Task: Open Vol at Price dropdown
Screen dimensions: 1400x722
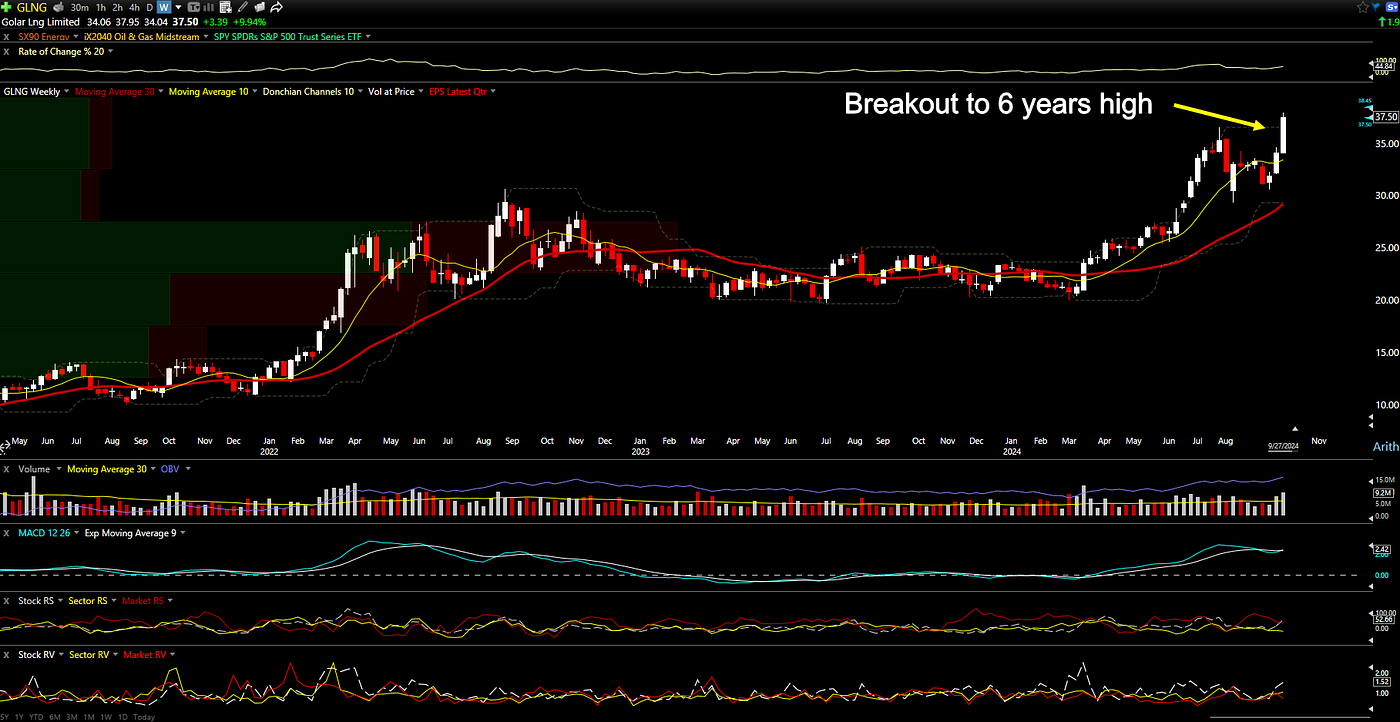Action: click(x=421, y=92)
